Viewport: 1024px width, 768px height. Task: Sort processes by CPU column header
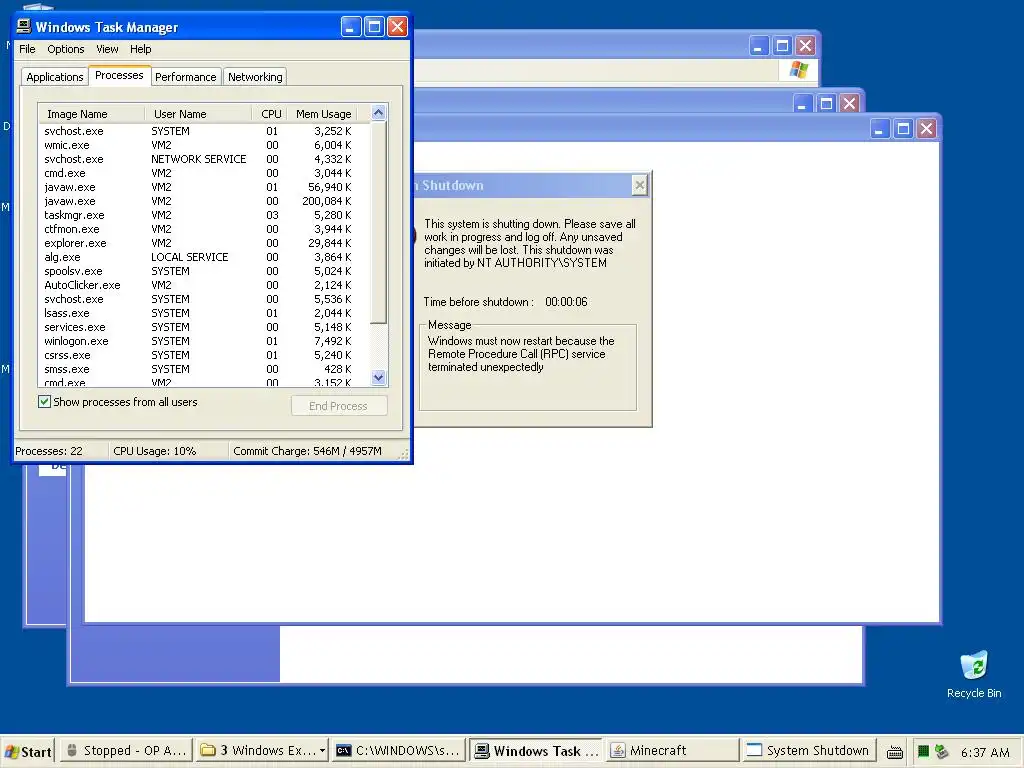[x=270, y=114]
